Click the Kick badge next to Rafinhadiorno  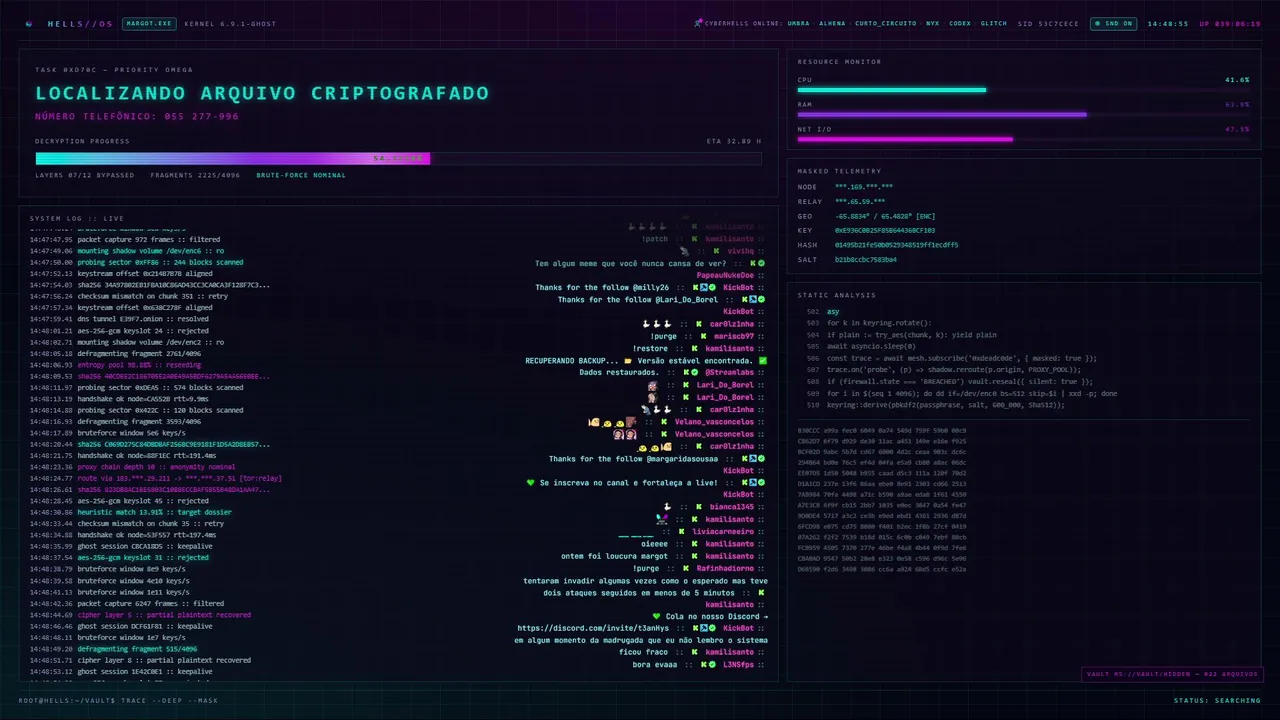[686, 568]
